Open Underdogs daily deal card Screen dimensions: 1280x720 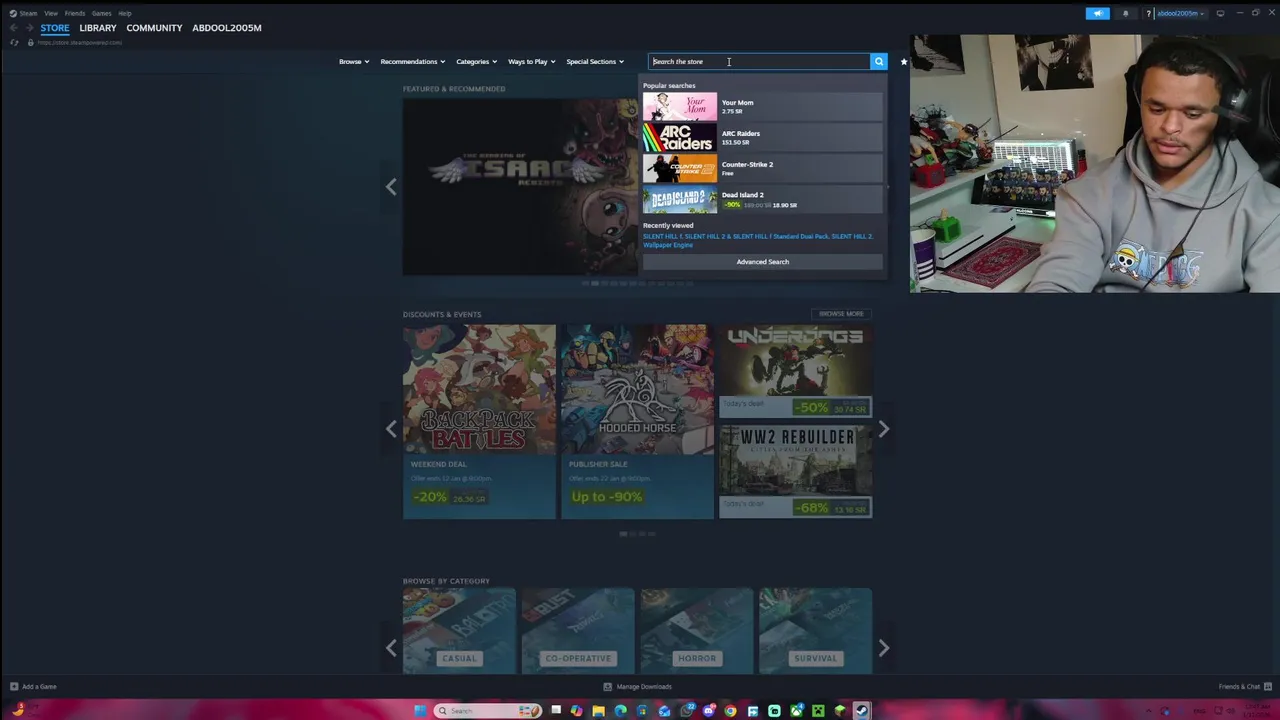pos(795,370)
